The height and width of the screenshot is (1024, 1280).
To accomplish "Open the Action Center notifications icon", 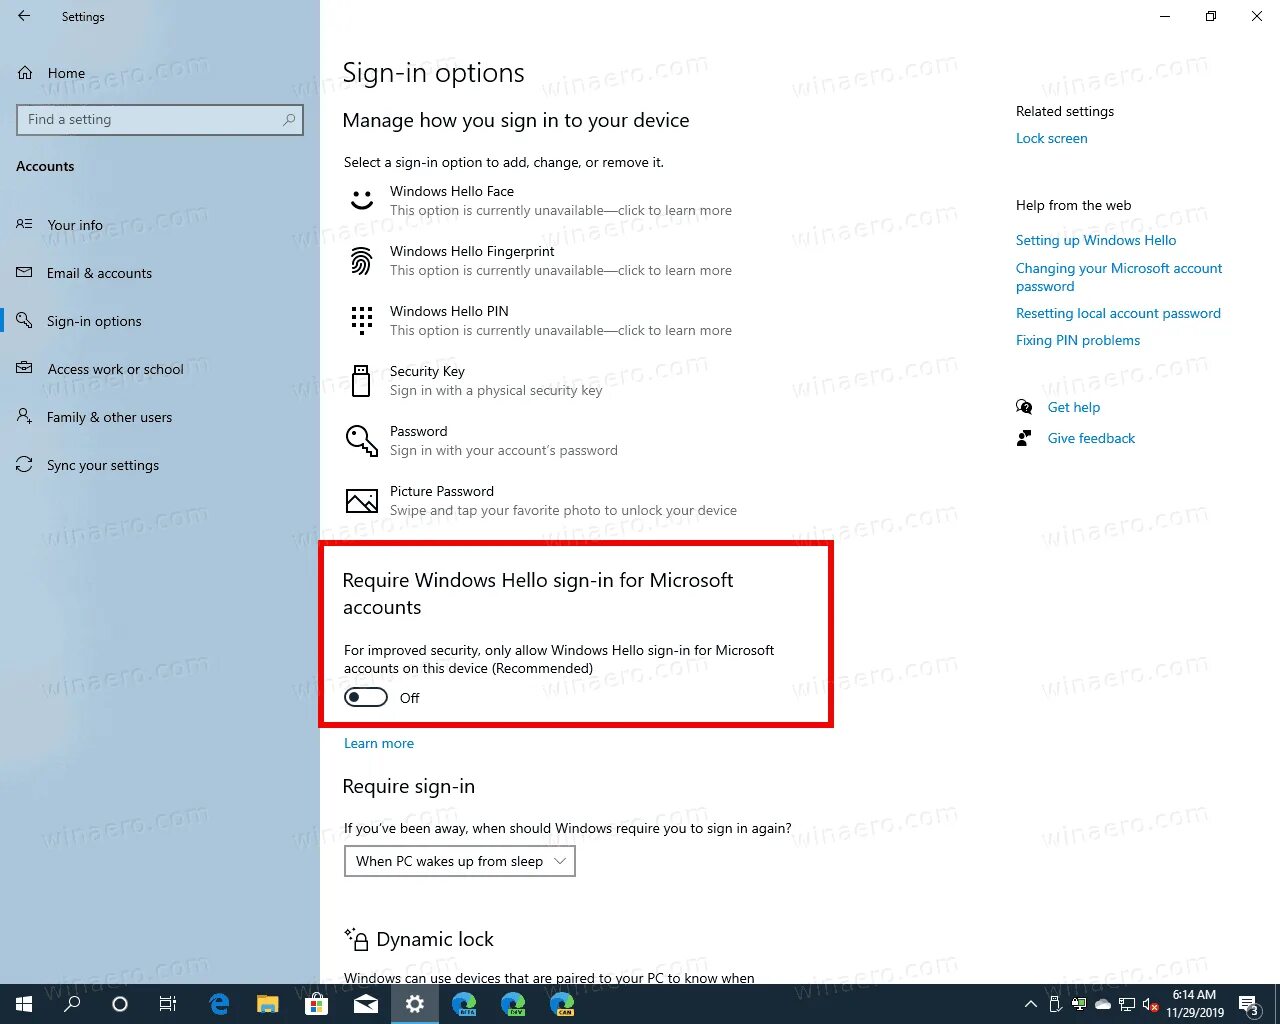I will click(x=1249, y=1004).
